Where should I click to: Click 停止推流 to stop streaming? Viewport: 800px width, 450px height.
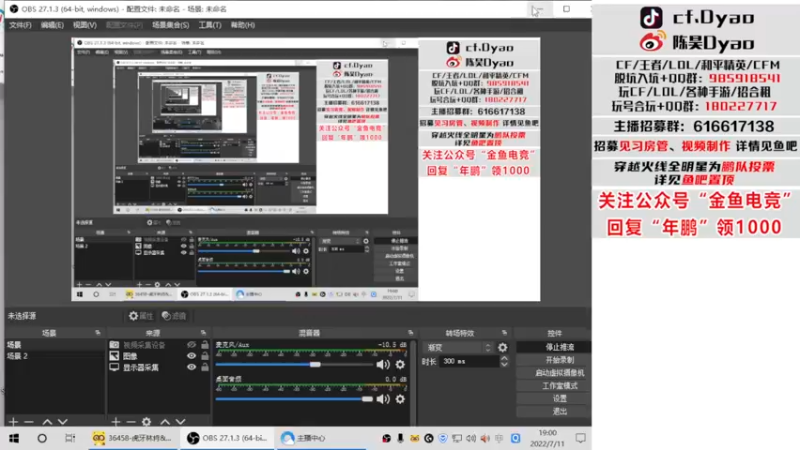point(555,347)
